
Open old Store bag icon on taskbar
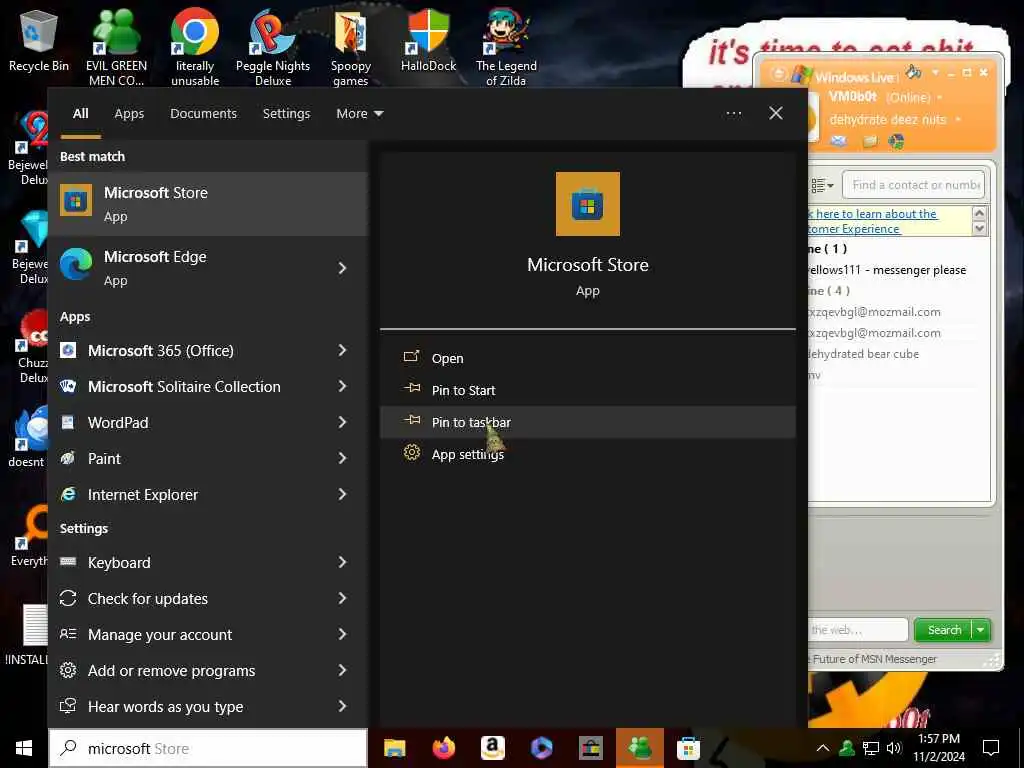(x=590, y=748)
